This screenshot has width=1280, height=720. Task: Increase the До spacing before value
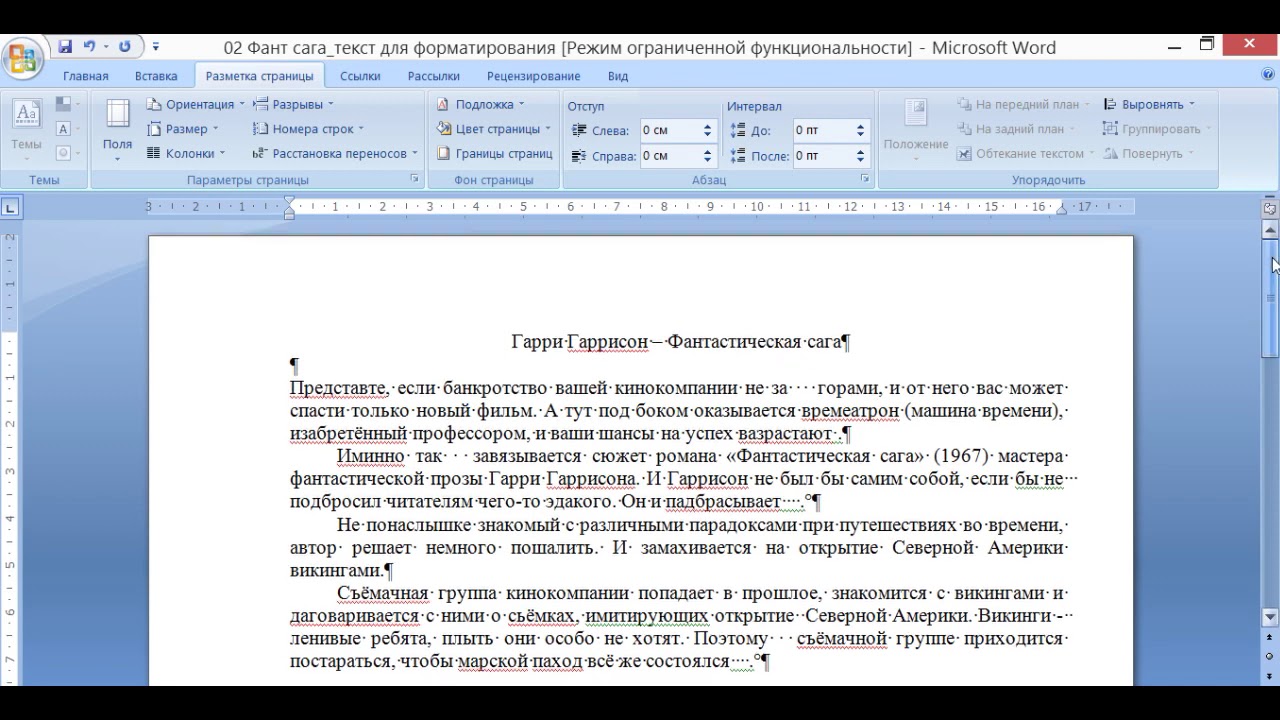tap(860, 126)
